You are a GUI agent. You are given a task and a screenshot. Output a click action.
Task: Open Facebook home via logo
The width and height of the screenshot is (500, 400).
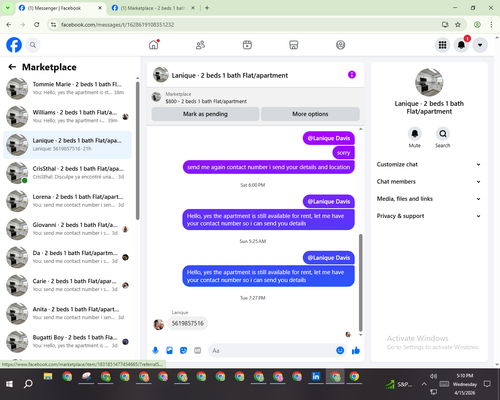14,45
